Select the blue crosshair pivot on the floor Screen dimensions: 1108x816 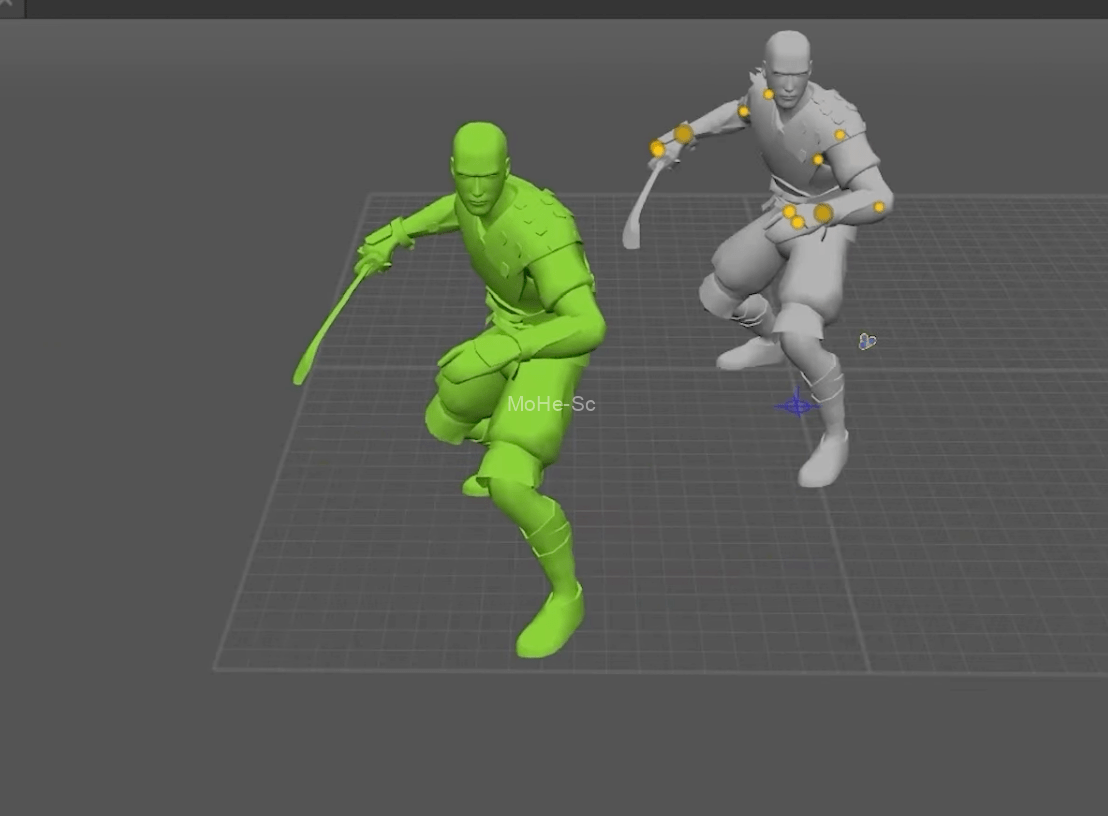pyautogui.click(x=797, y=405)
